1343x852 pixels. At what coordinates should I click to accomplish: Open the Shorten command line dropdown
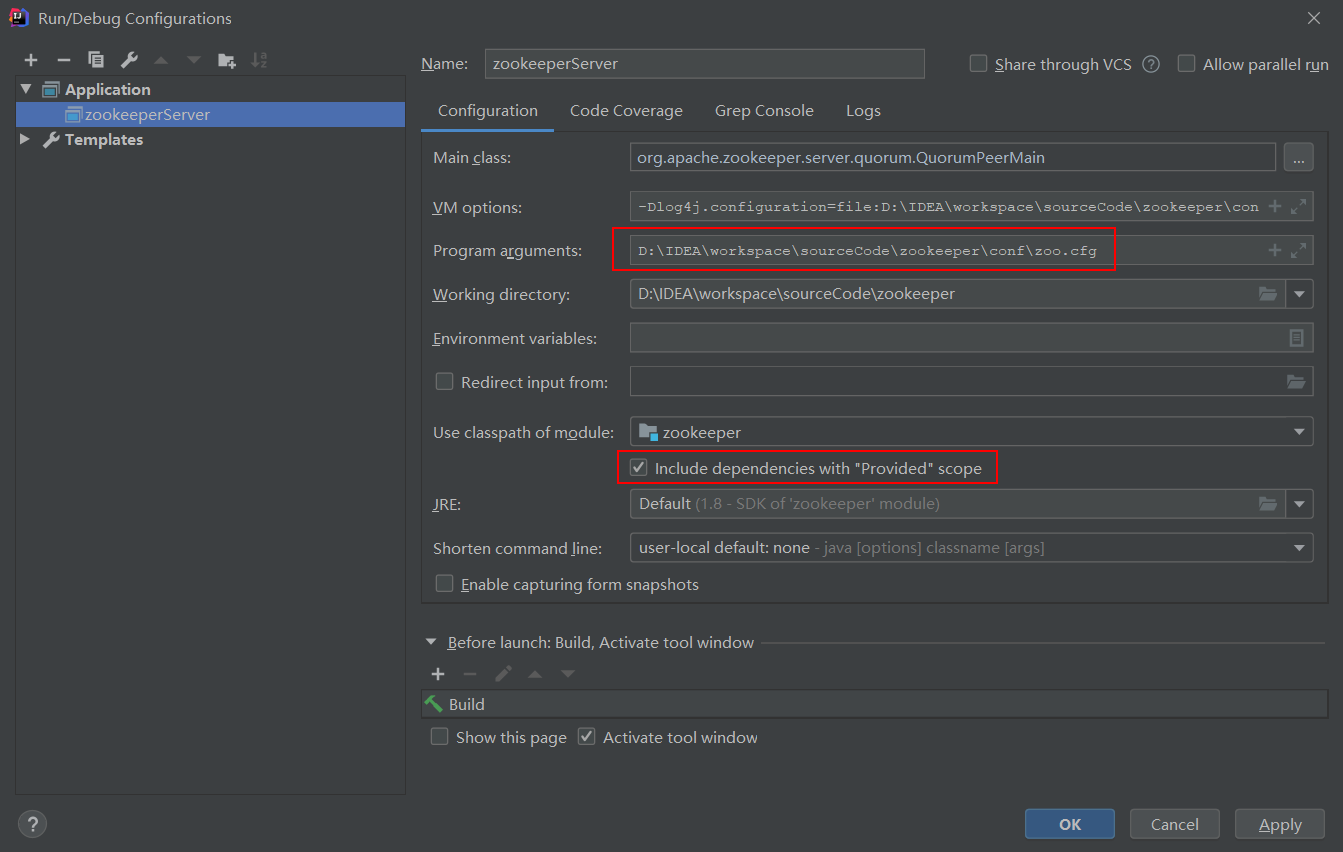1299,548
